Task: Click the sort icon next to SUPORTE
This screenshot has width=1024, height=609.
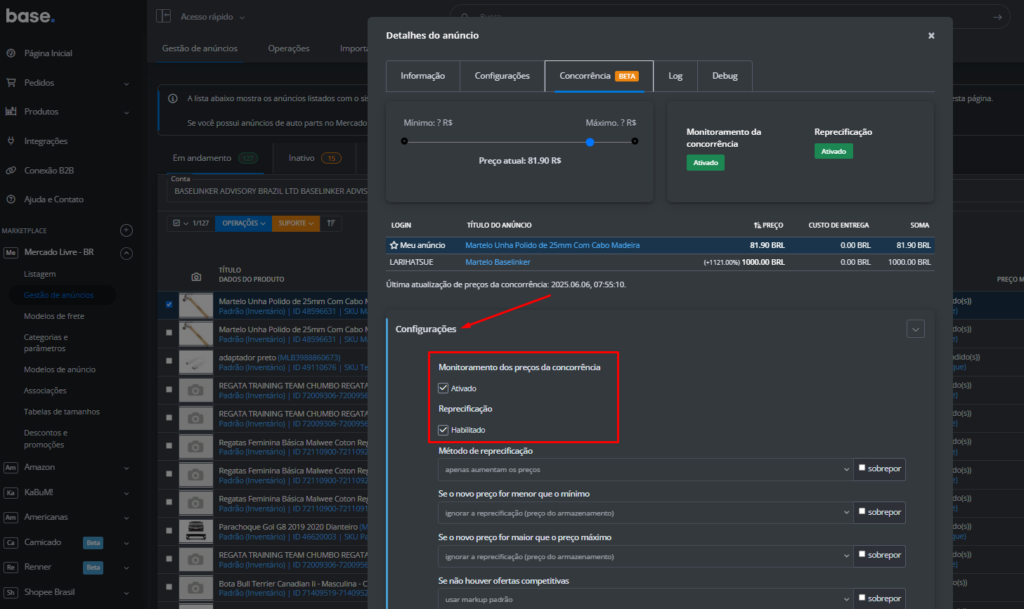Action: pos(331,223)
